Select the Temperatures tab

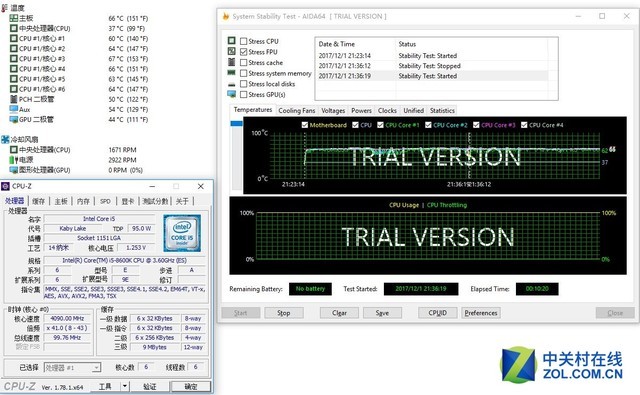pos(253,110)
